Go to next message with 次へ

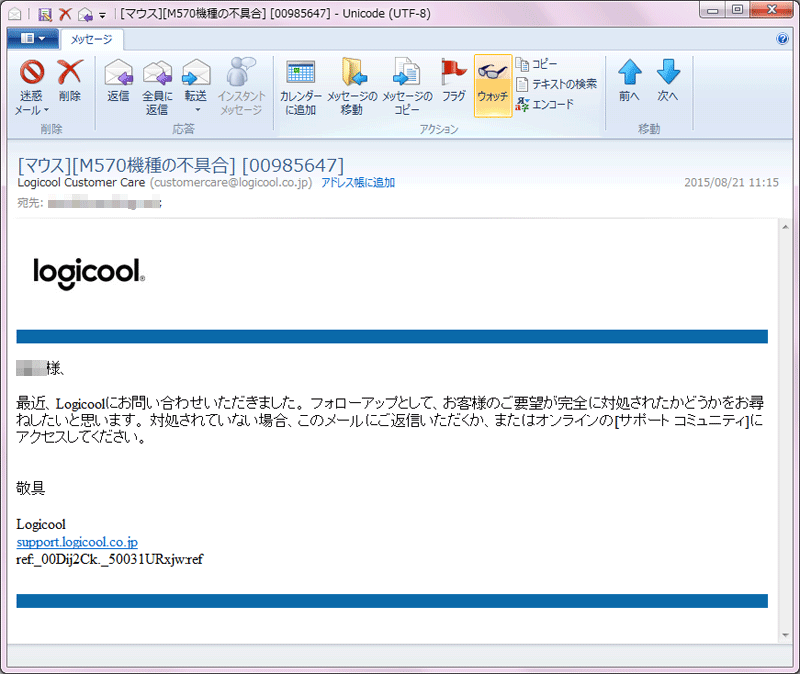[x=668, y=81]
